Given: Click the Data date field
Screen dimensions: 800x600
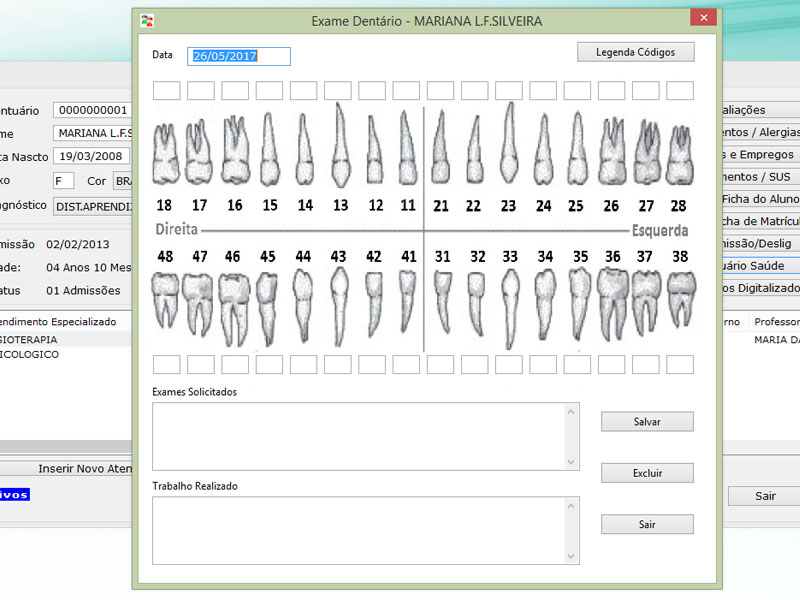Looking at the screenshot, I should point(239,56).
